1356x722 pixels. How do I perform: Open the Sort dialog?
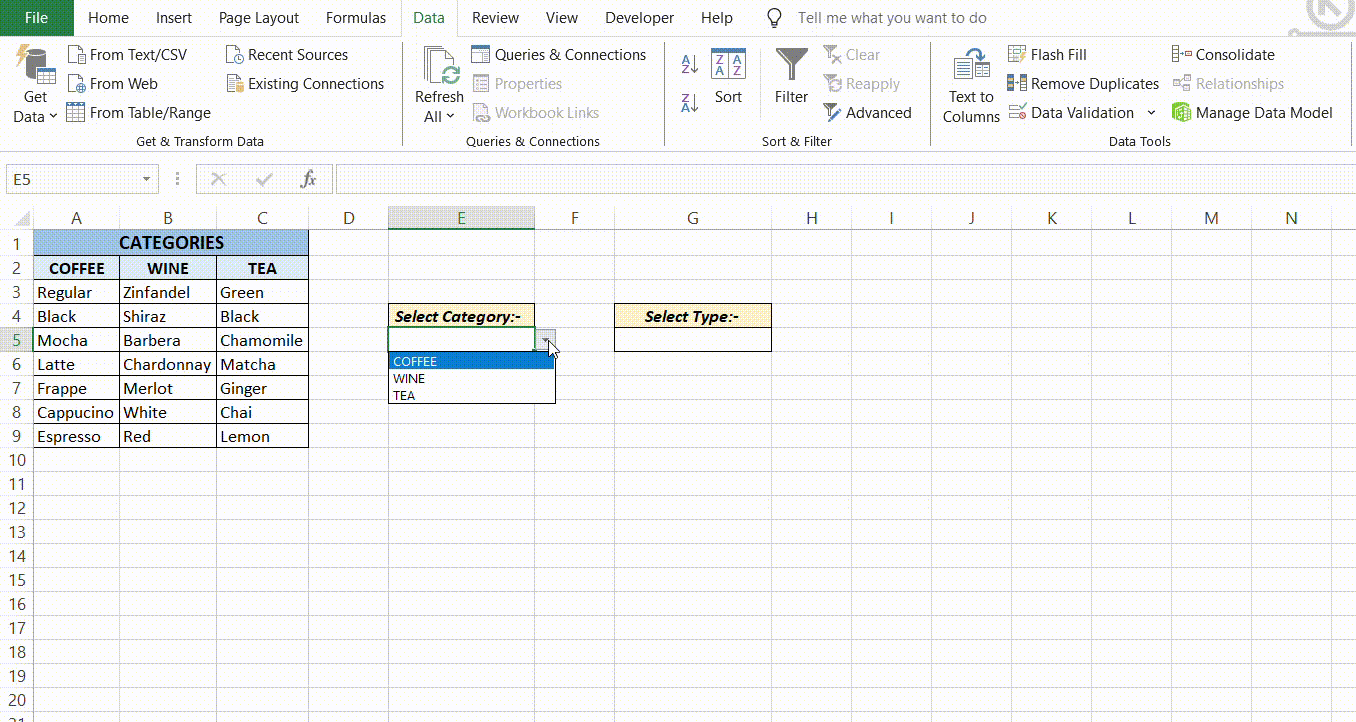pos(728,77)
